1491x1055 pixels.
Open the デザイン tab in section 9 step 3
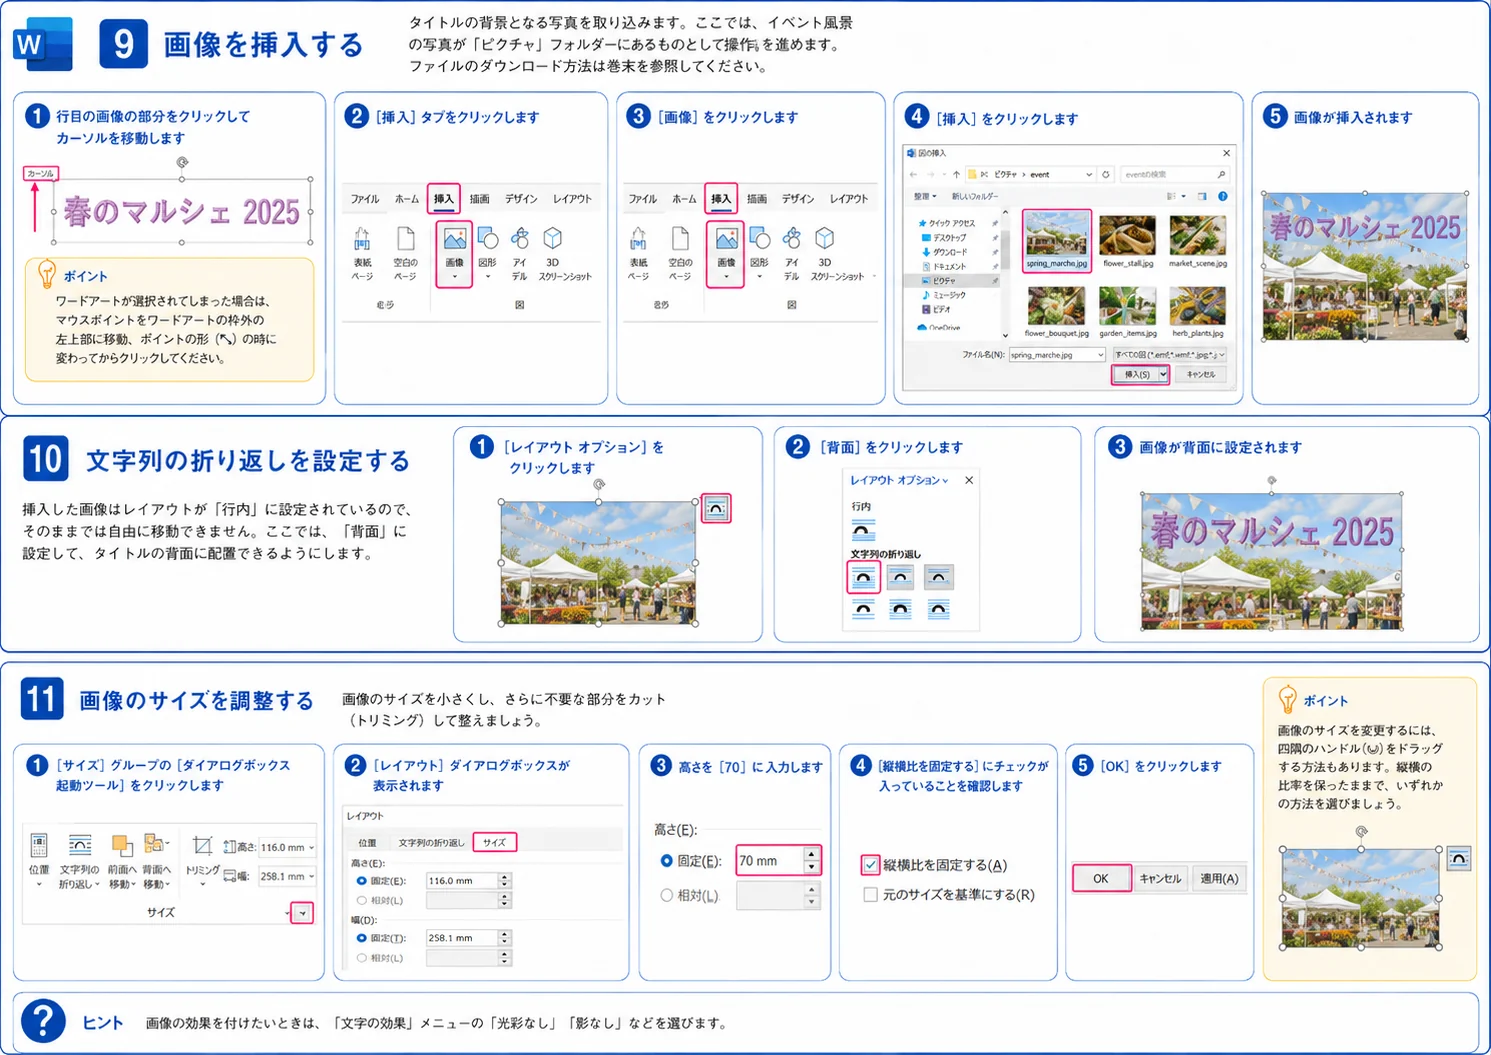click(x=798, y=199)
